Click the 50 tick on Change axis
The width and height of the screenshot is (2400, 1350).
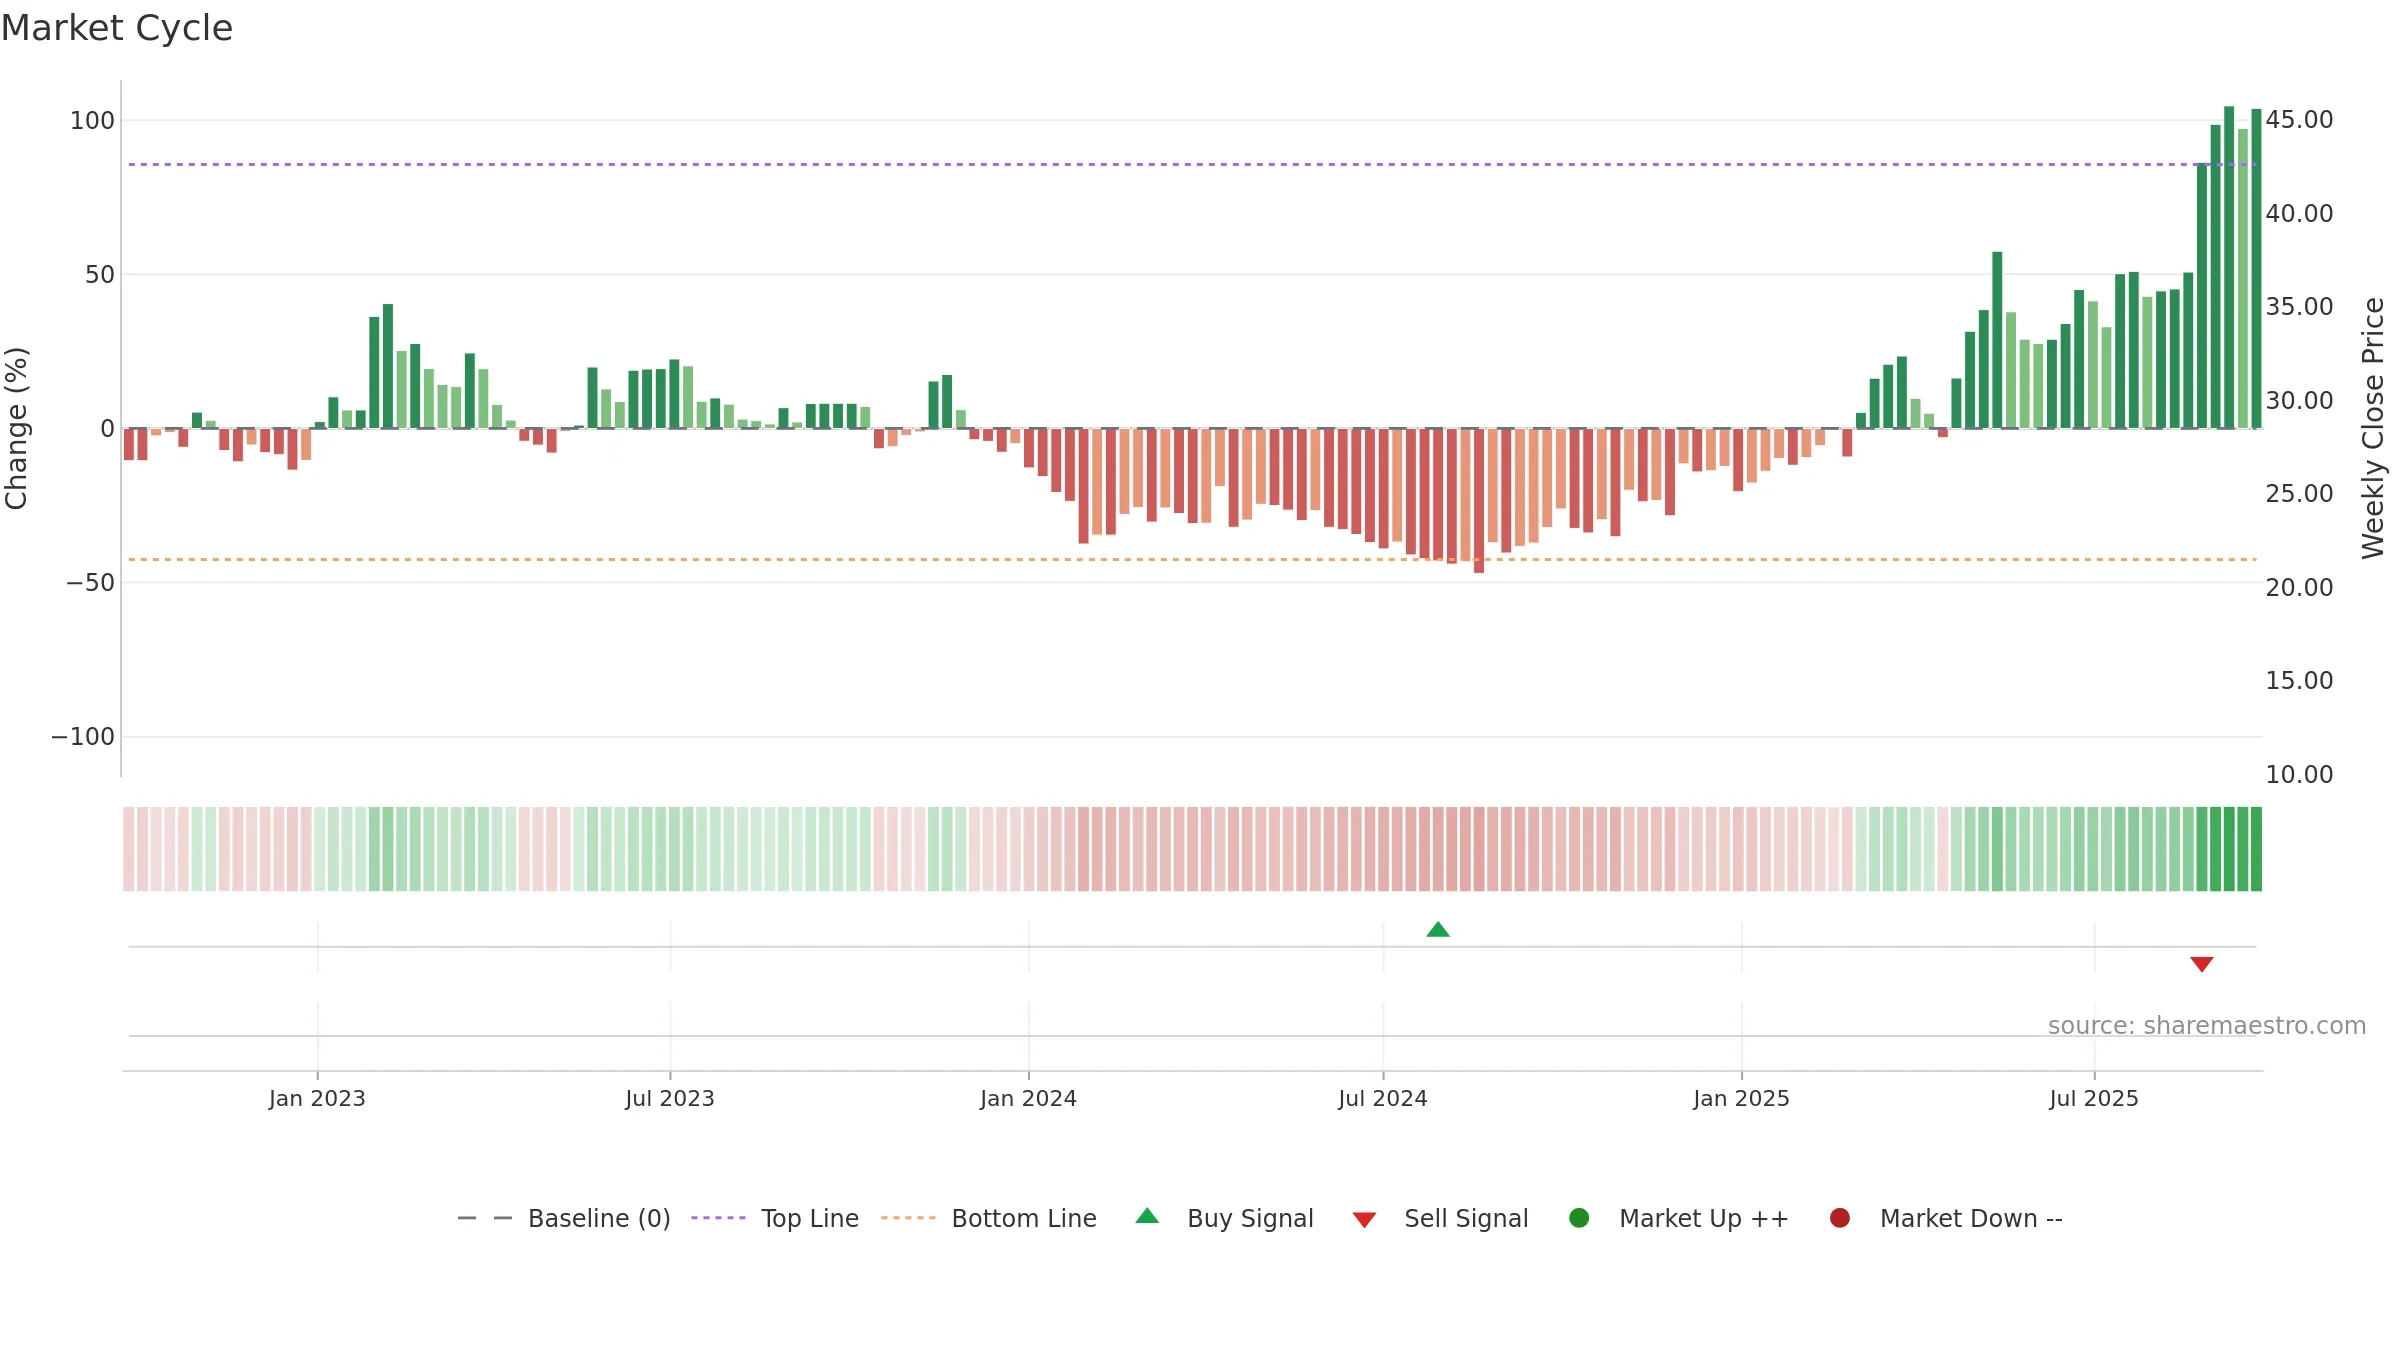[x=100, y=275]
